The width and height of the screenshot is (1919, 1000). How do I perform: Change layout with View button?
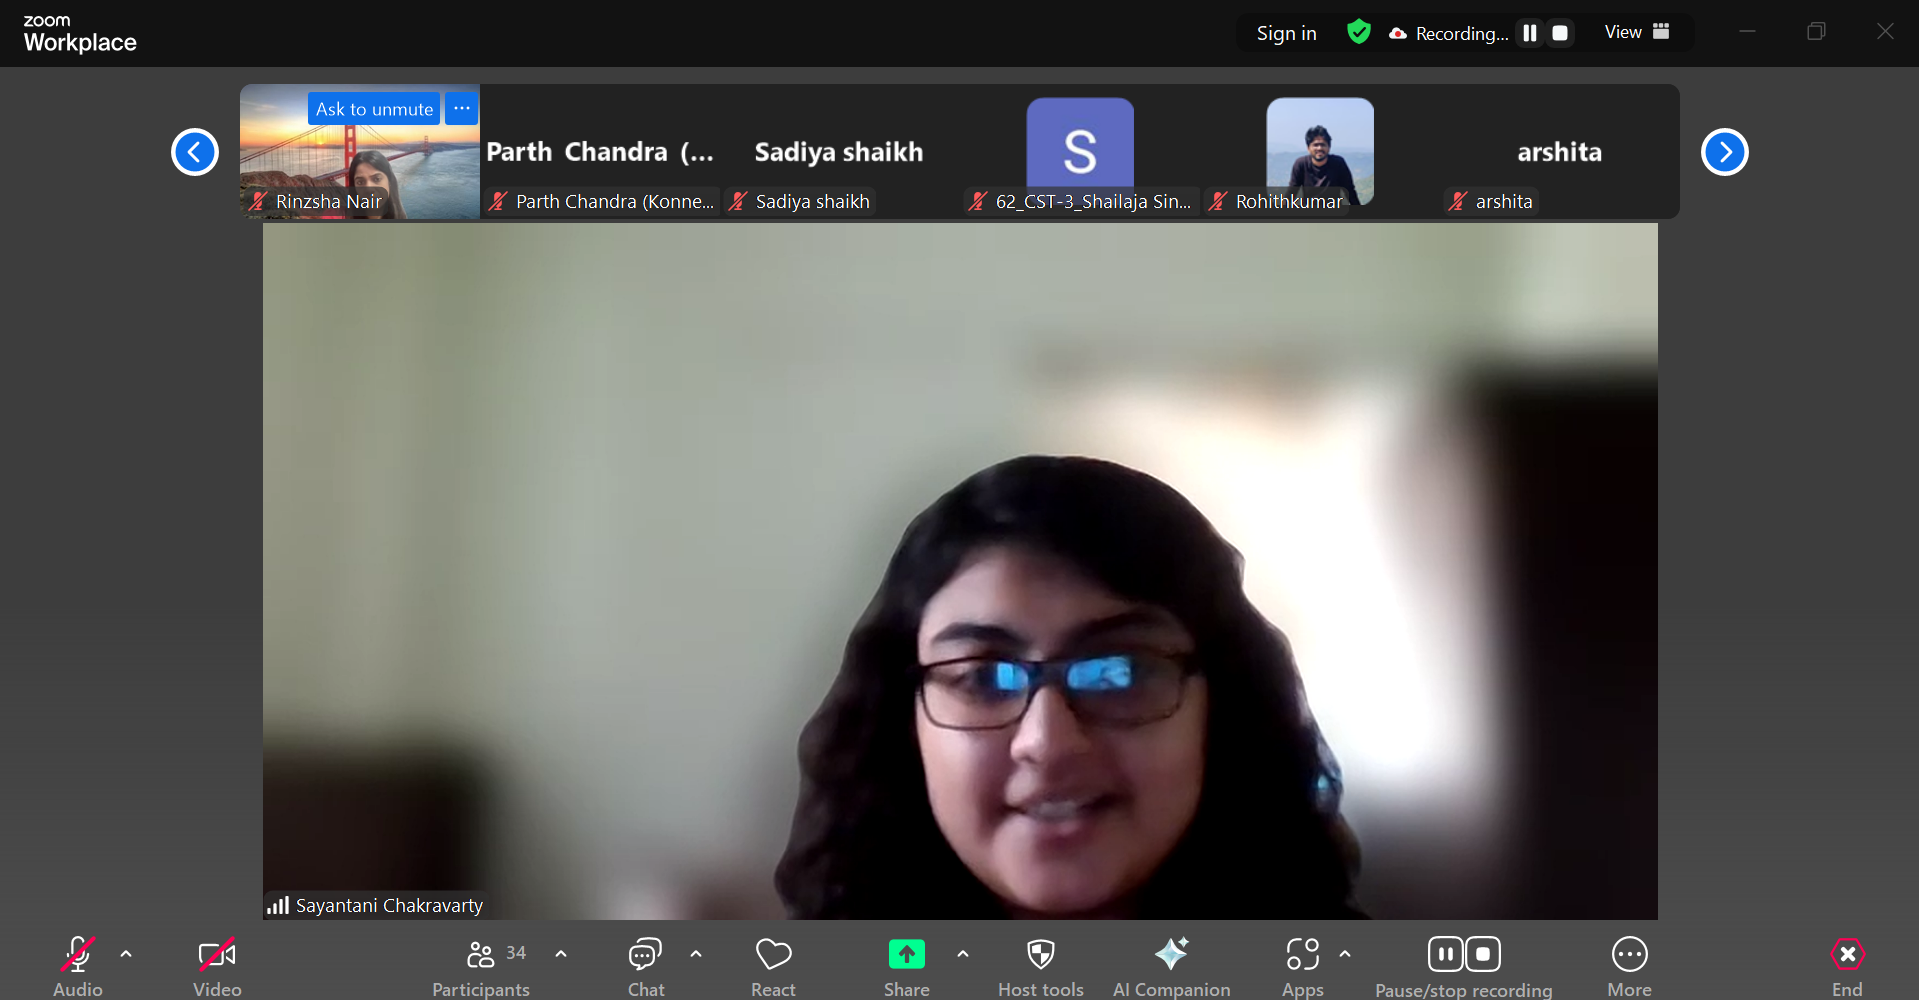click(1637, 32)
